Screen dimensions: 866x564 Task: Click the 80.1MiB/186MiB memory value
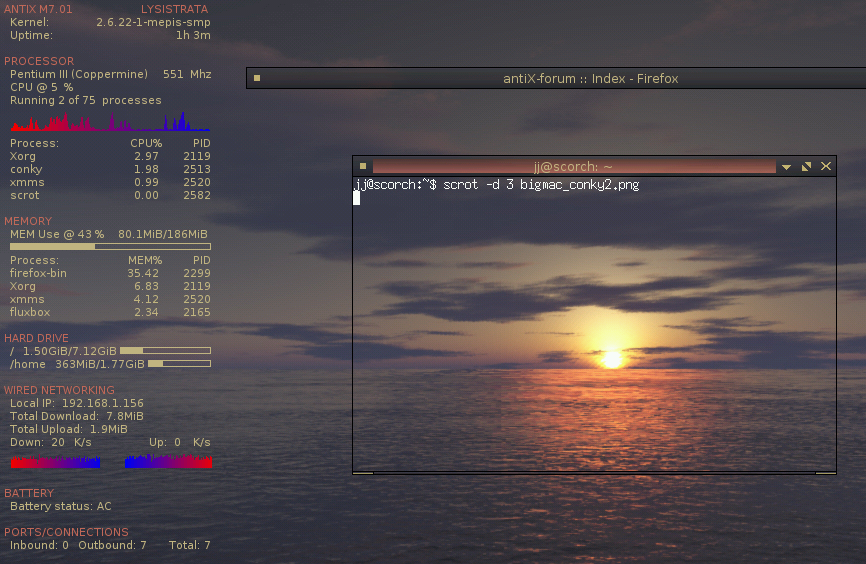[163, 234]
